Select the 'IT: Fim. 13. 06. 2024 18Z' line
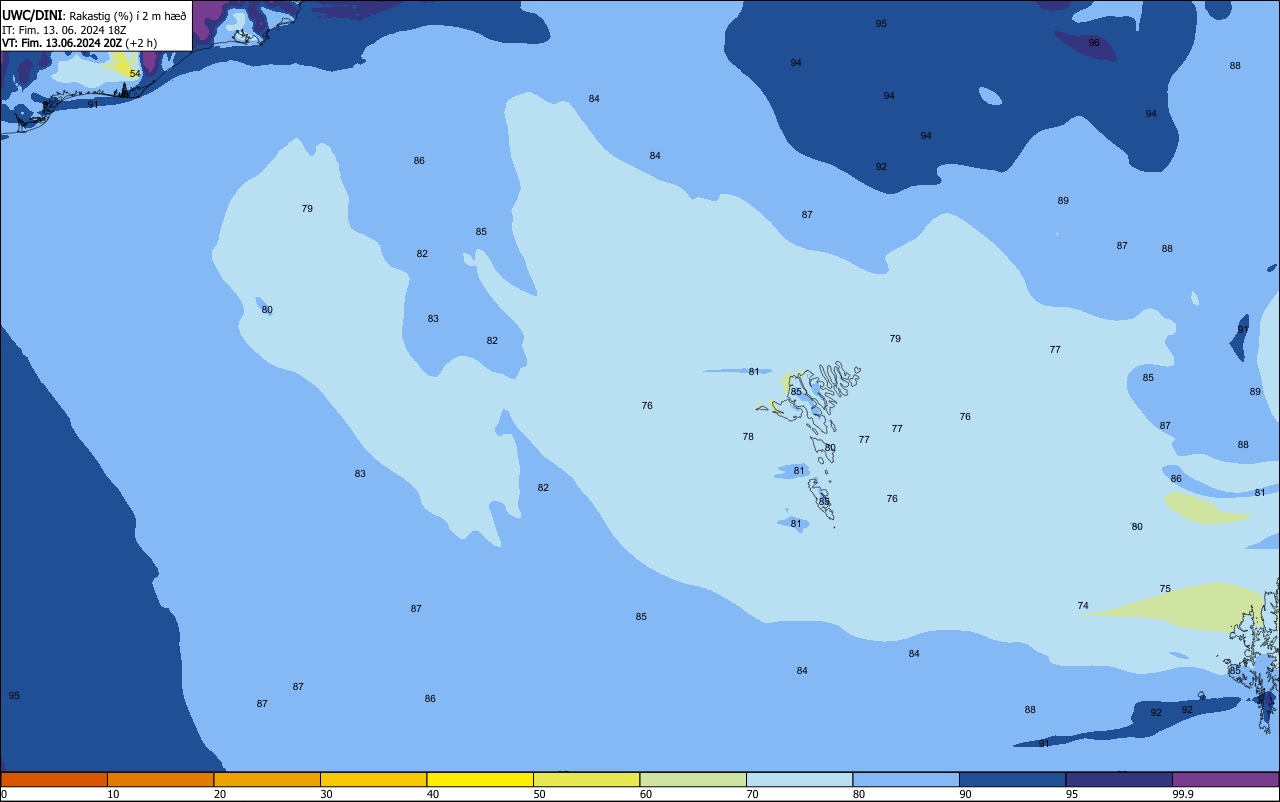 64,30
